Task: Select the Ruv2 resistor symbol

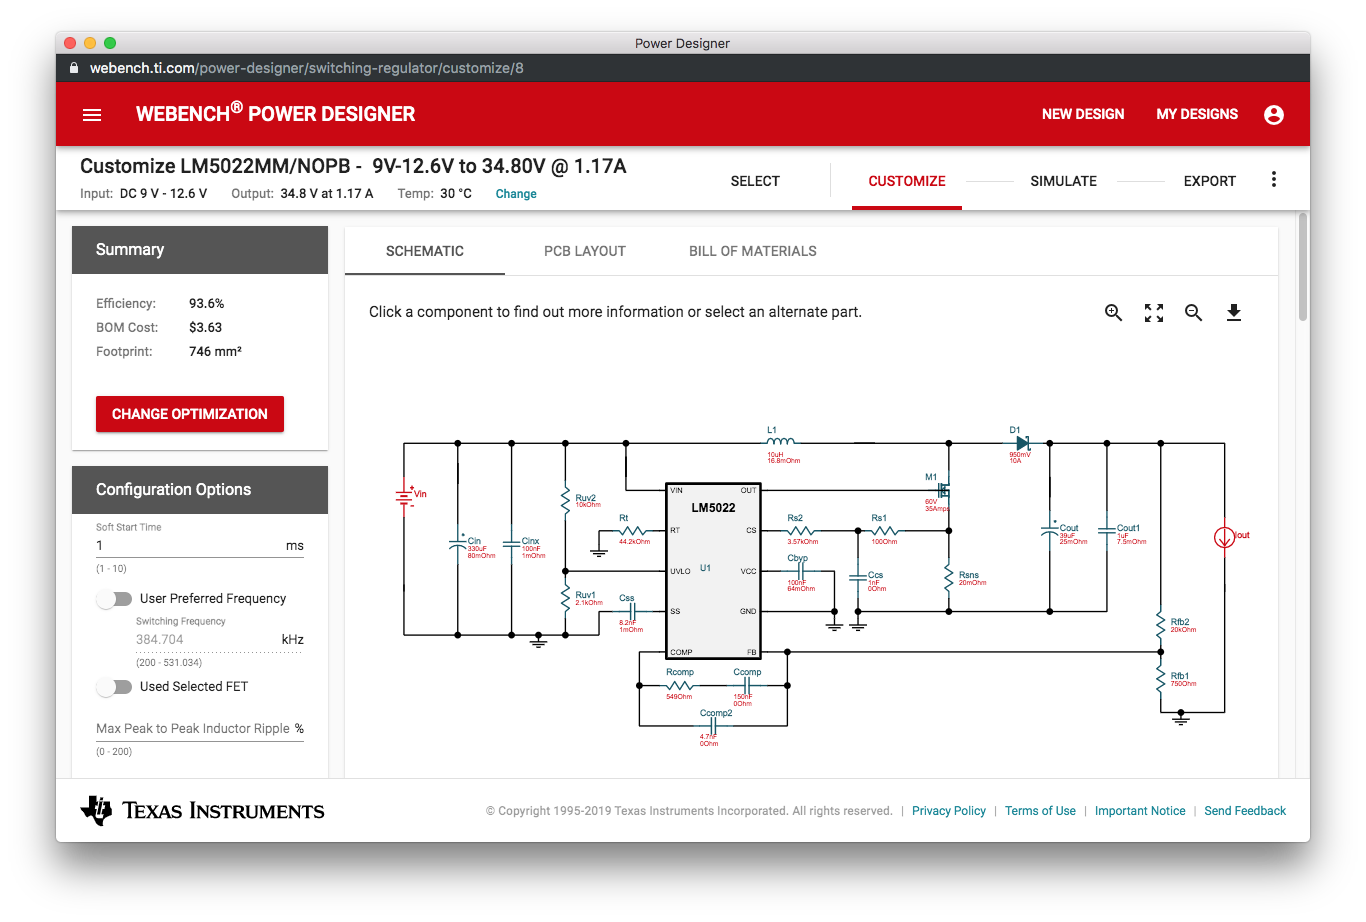Action: point(565,499)
